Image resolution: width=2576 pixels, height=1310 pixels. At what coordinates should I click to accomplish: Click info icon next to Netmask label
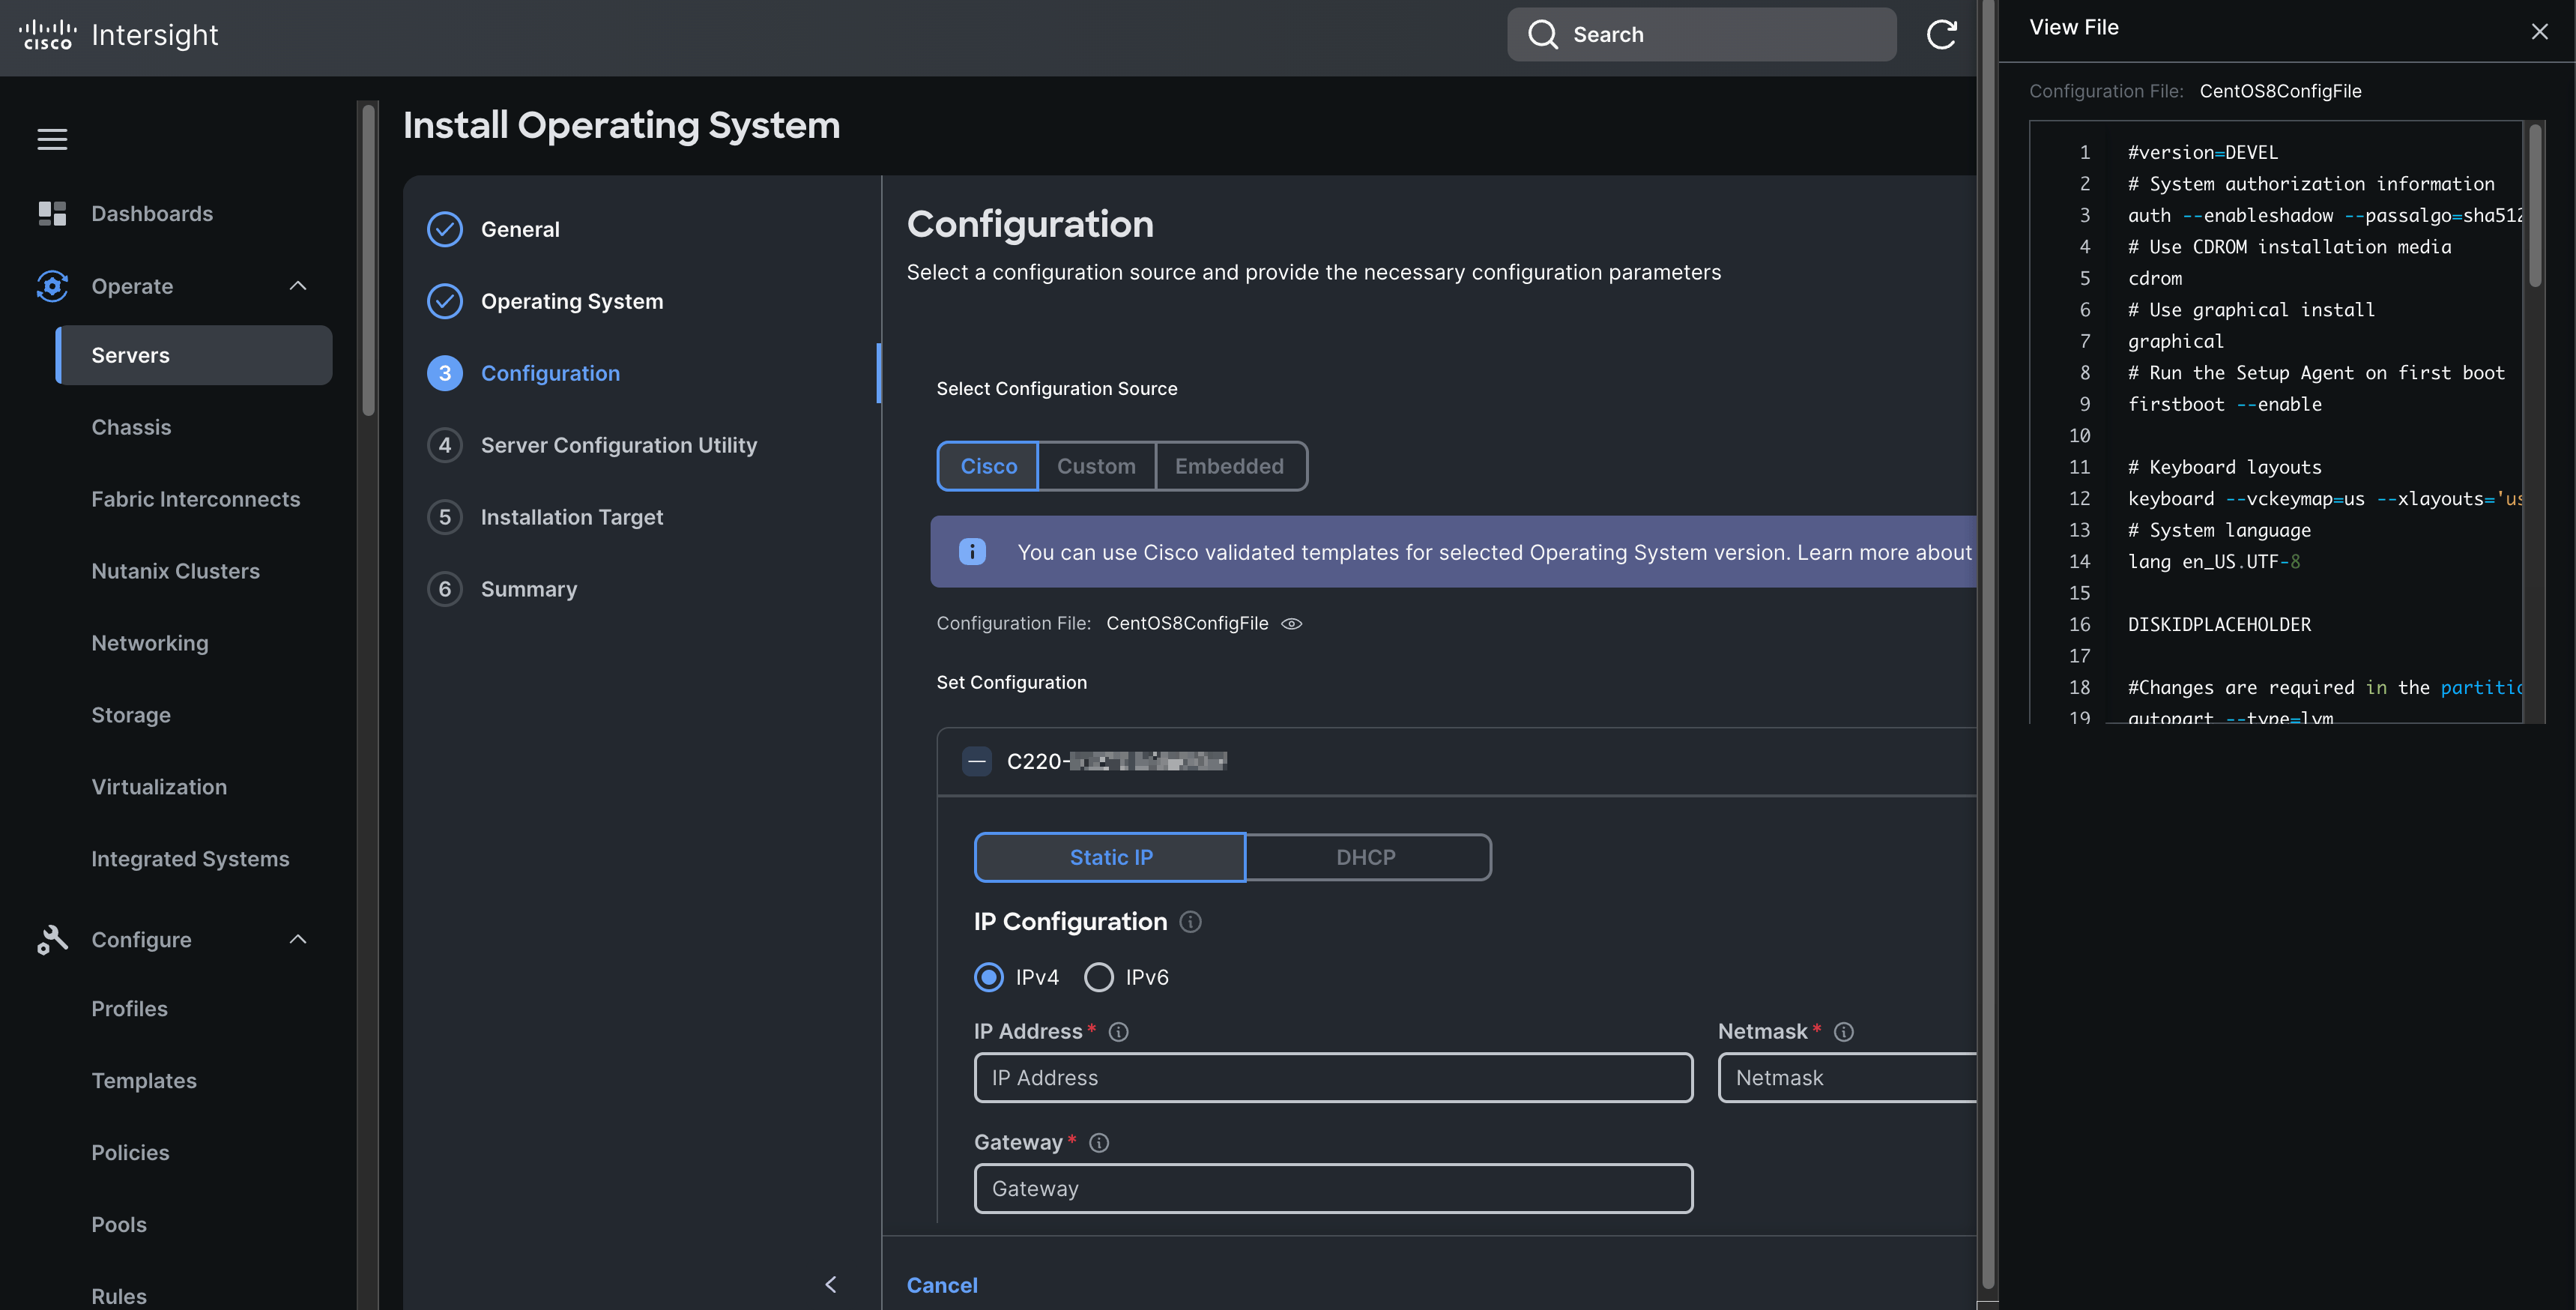pyautogui.click(x=1843, y=1031)
